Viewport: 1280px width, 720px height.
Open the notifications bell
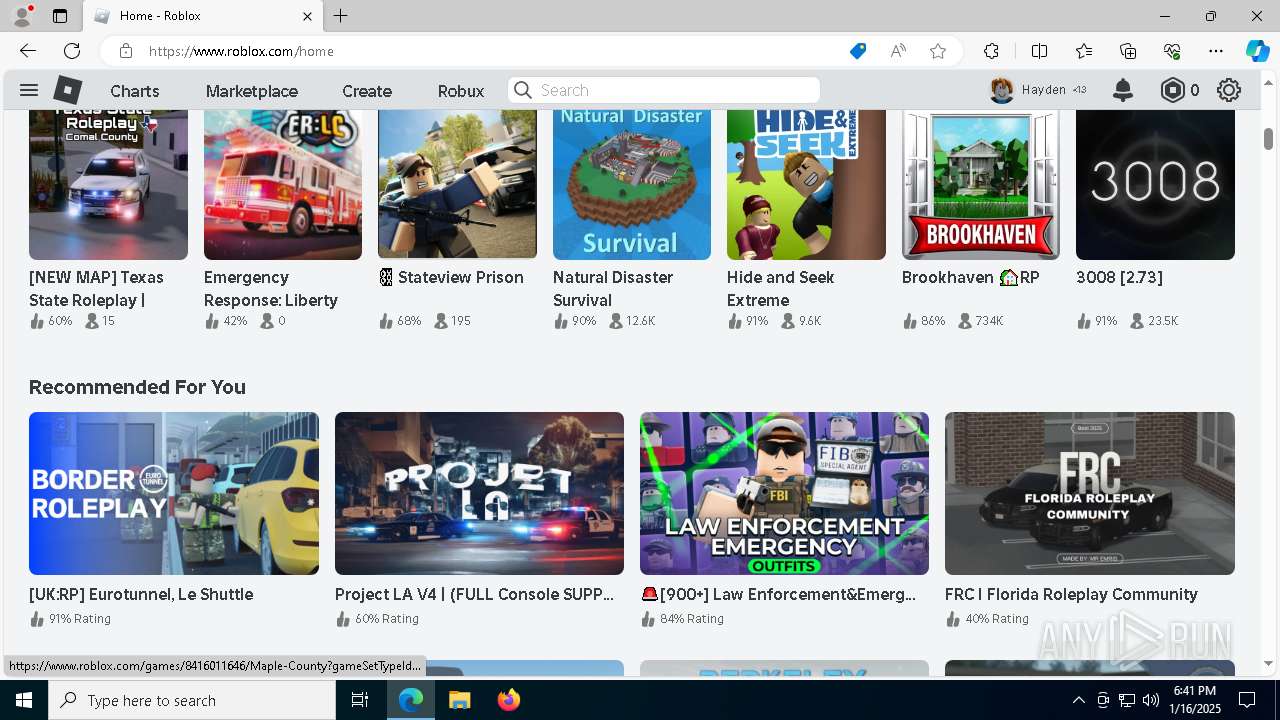[x=1123, y=90]
